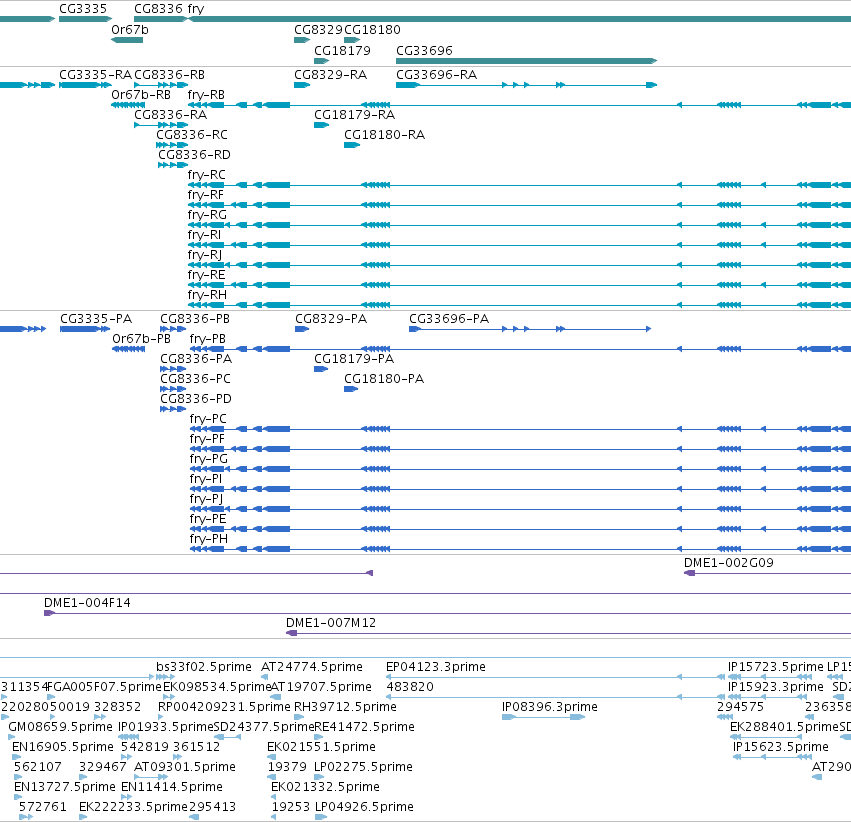Click the Or67b-PB protein label
This screenshot has width=851, height=822.
click(x=142, y=339)
